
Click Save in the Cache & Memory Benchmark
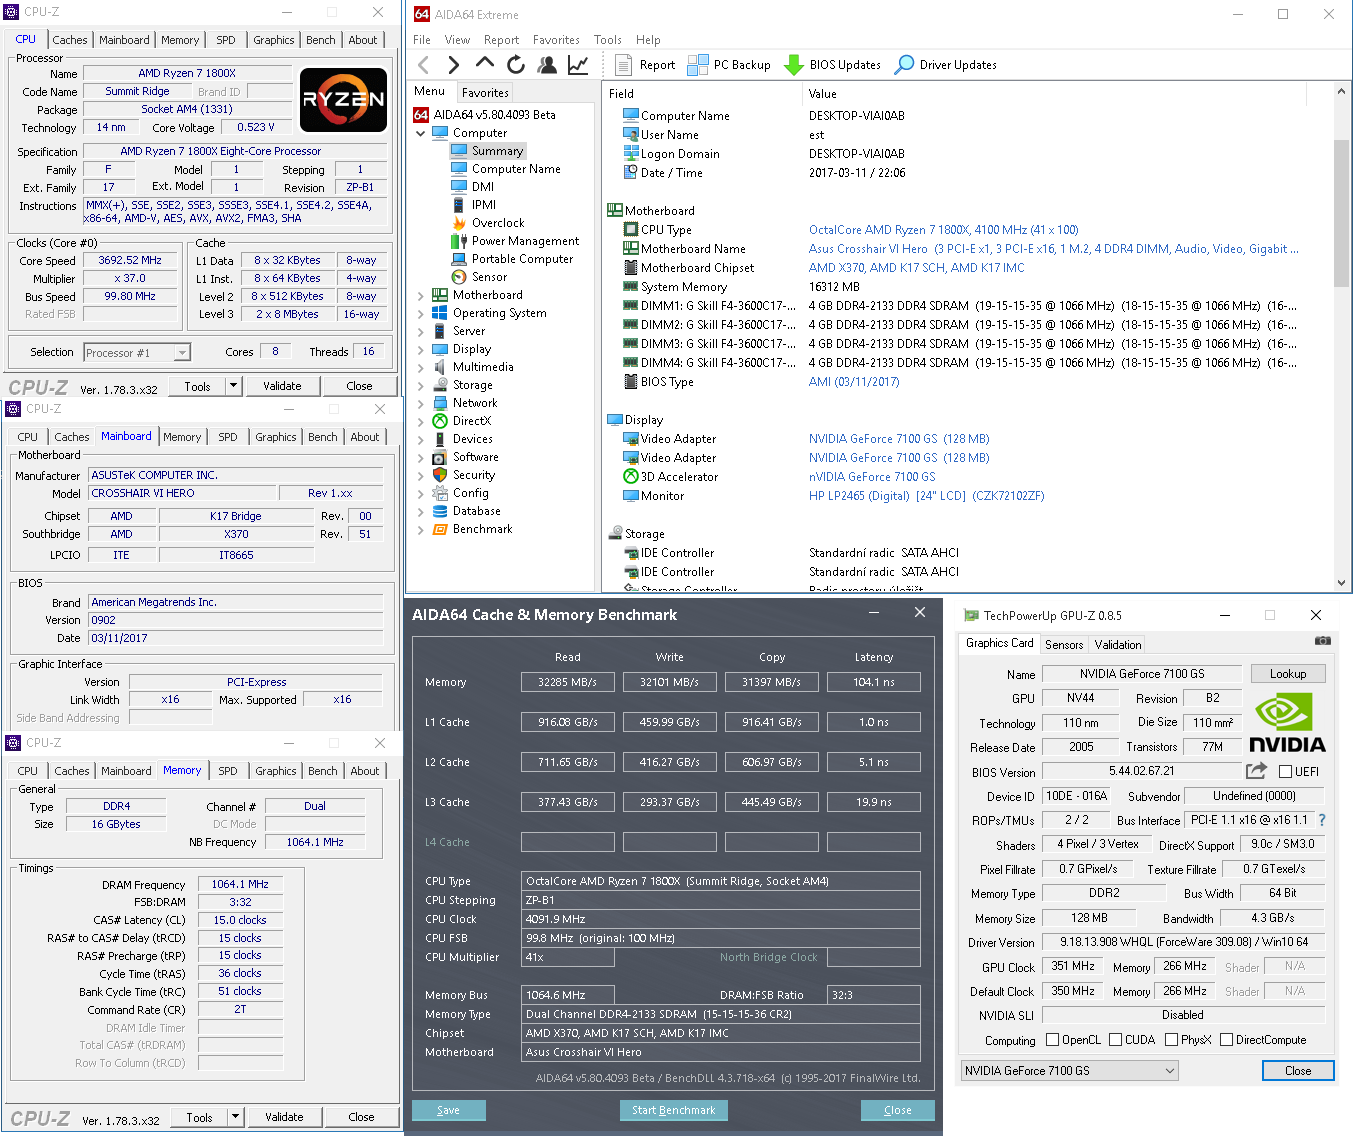[449, 1110]
